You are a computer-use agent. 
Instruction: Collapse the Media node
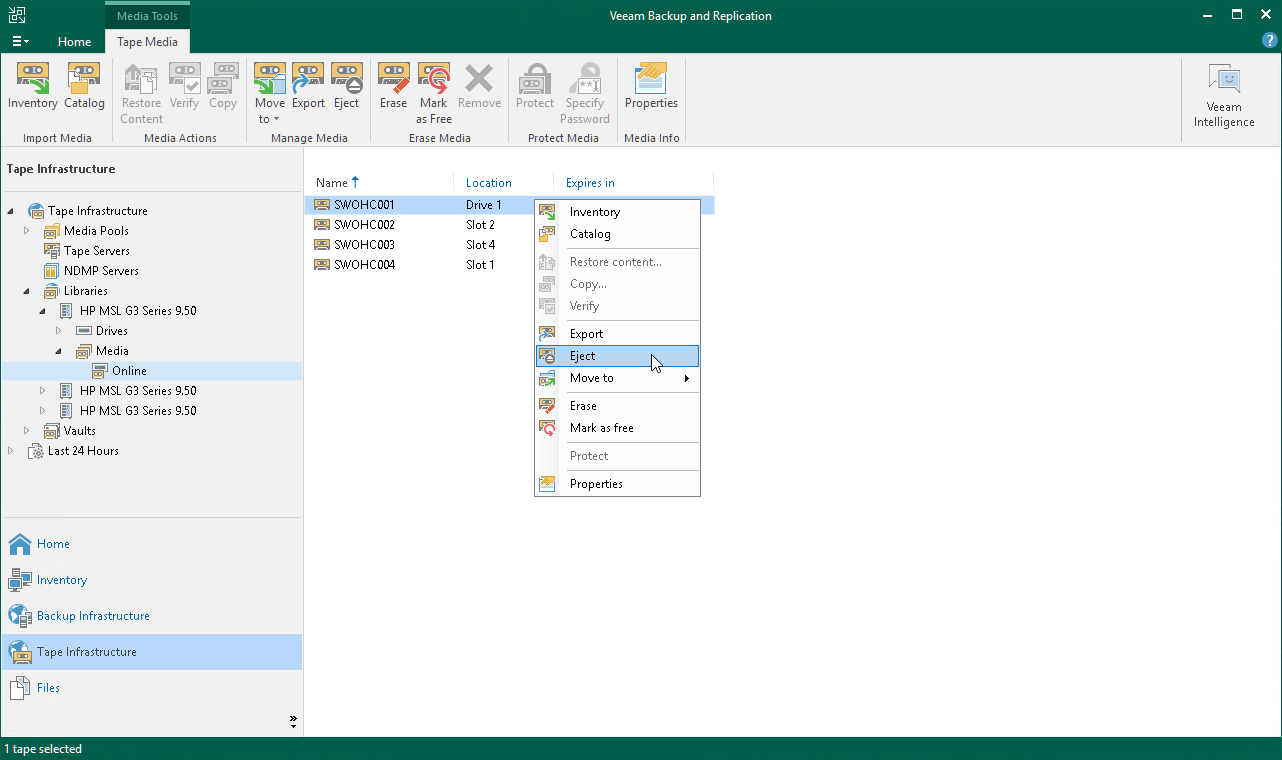pyautogui.click(x=59, y=351)
